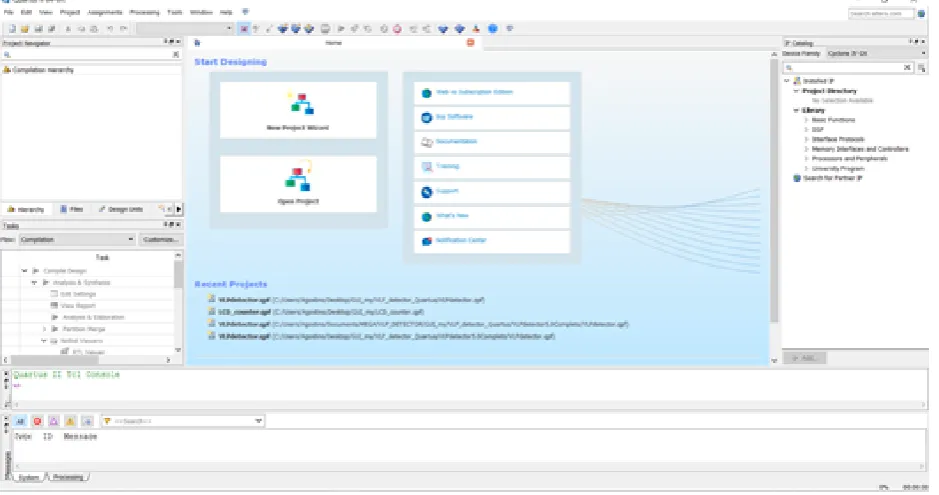Switch to the Hierarchy tab

pyautogui.click(x=26, y=209)
